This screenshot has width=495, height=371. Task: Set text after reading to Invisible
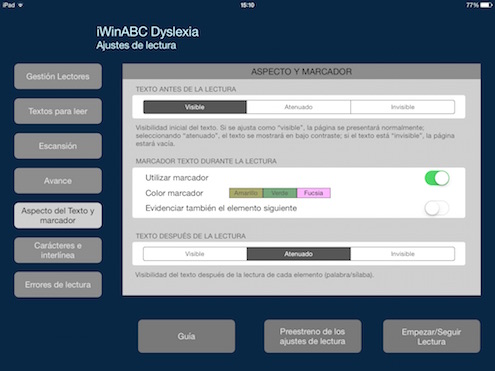[x=403, y=254]
